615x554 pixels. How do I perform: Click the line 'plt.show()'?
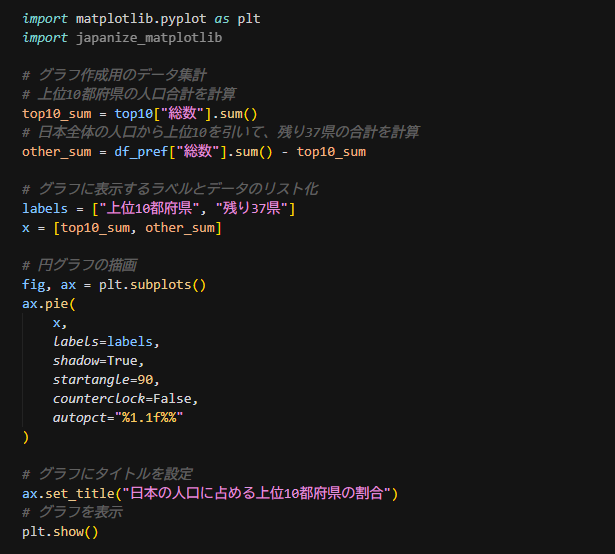click(60, 532)
